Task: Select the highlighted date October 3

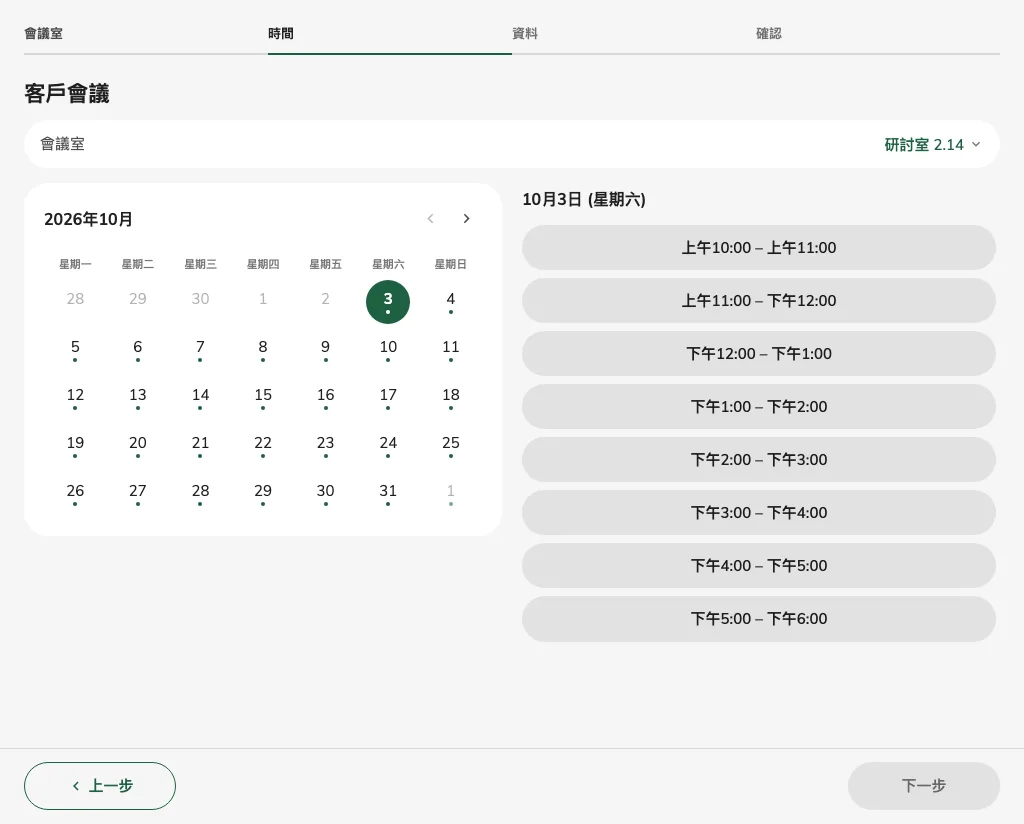Action: click(x=388, y=302)
